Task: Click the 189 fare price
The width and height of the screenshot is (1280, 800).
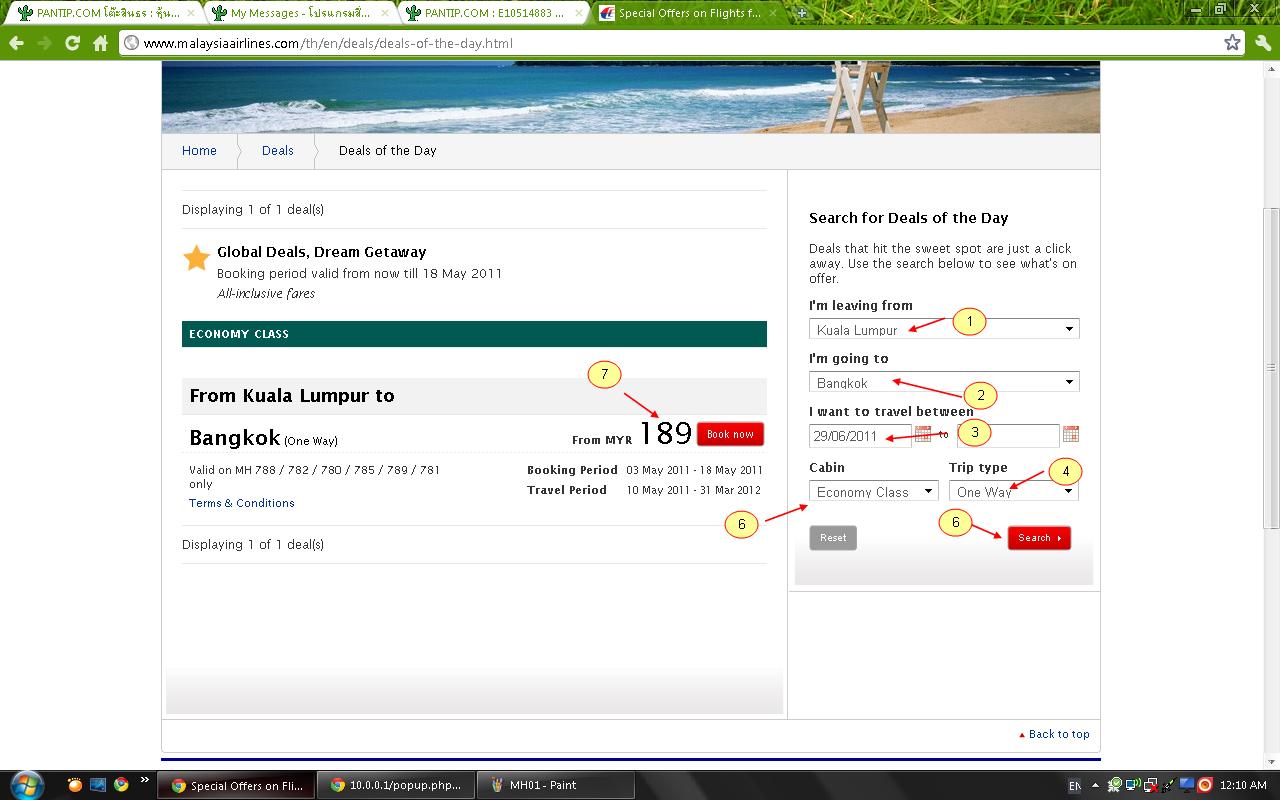Action: [x=665, y=433]
